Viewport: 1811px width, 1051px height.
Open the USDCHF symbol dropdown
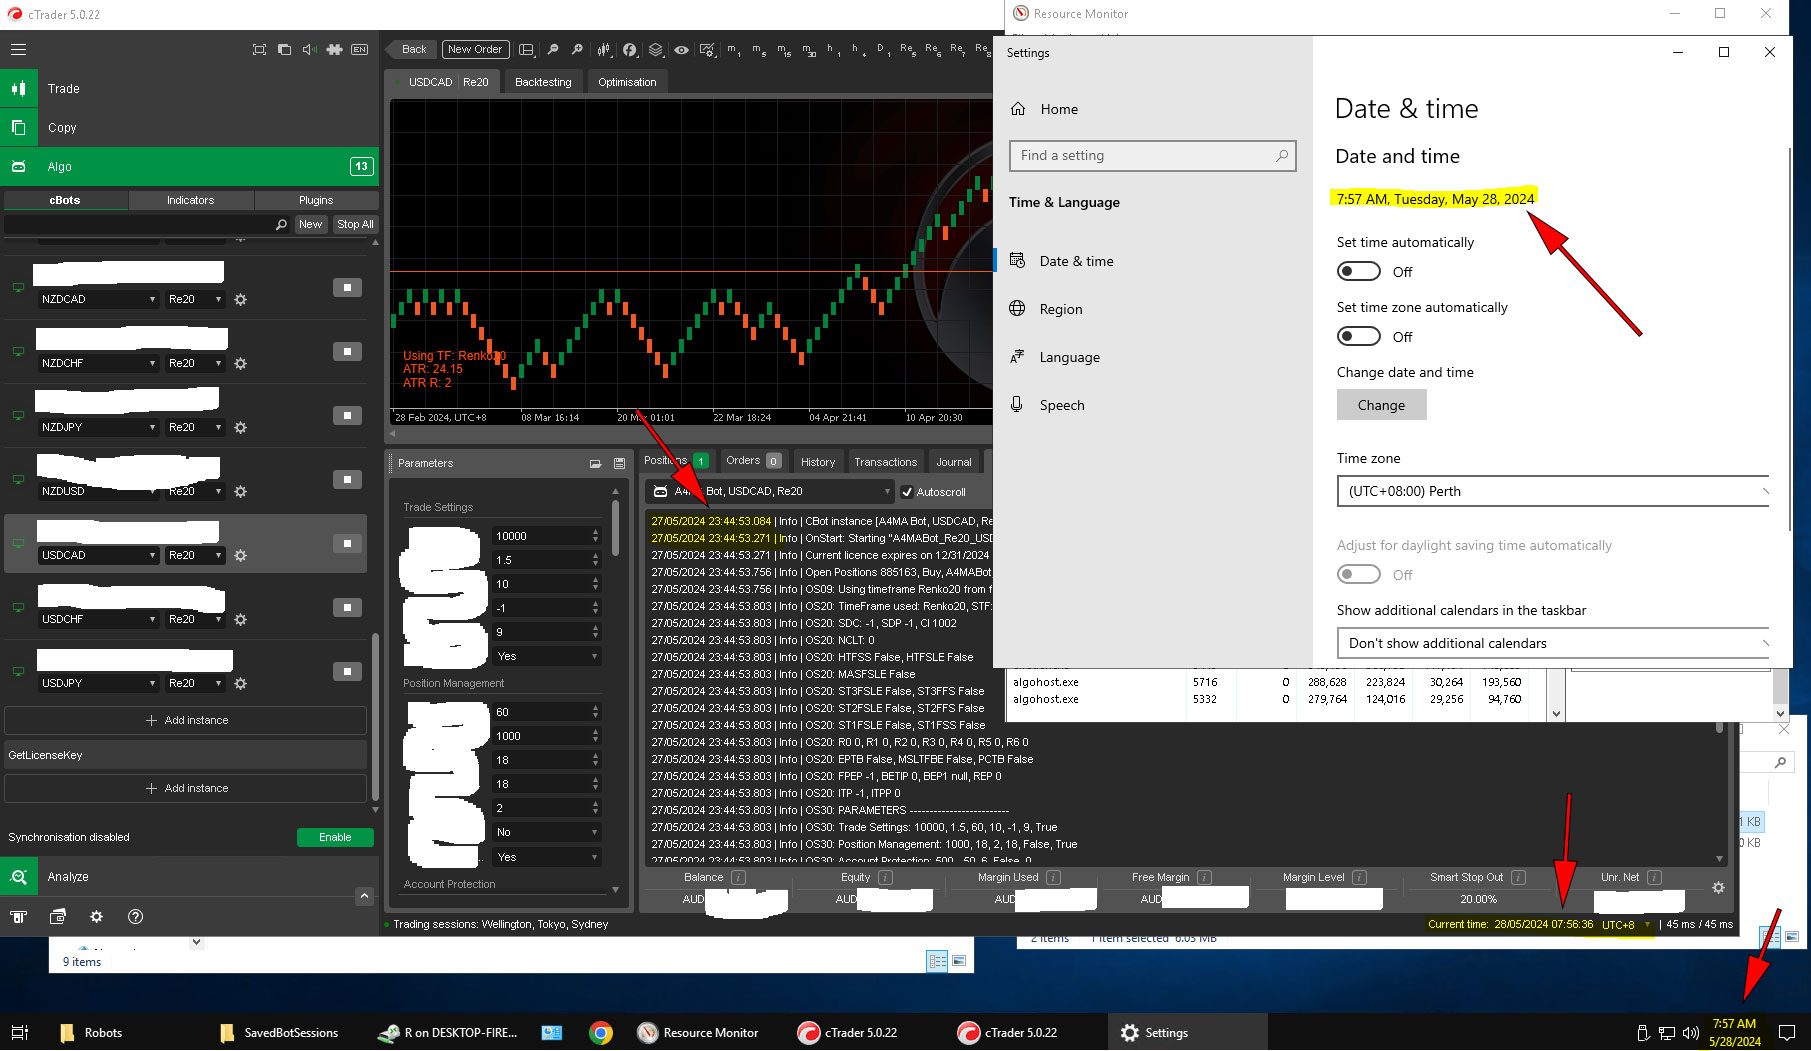click(98, 619)
